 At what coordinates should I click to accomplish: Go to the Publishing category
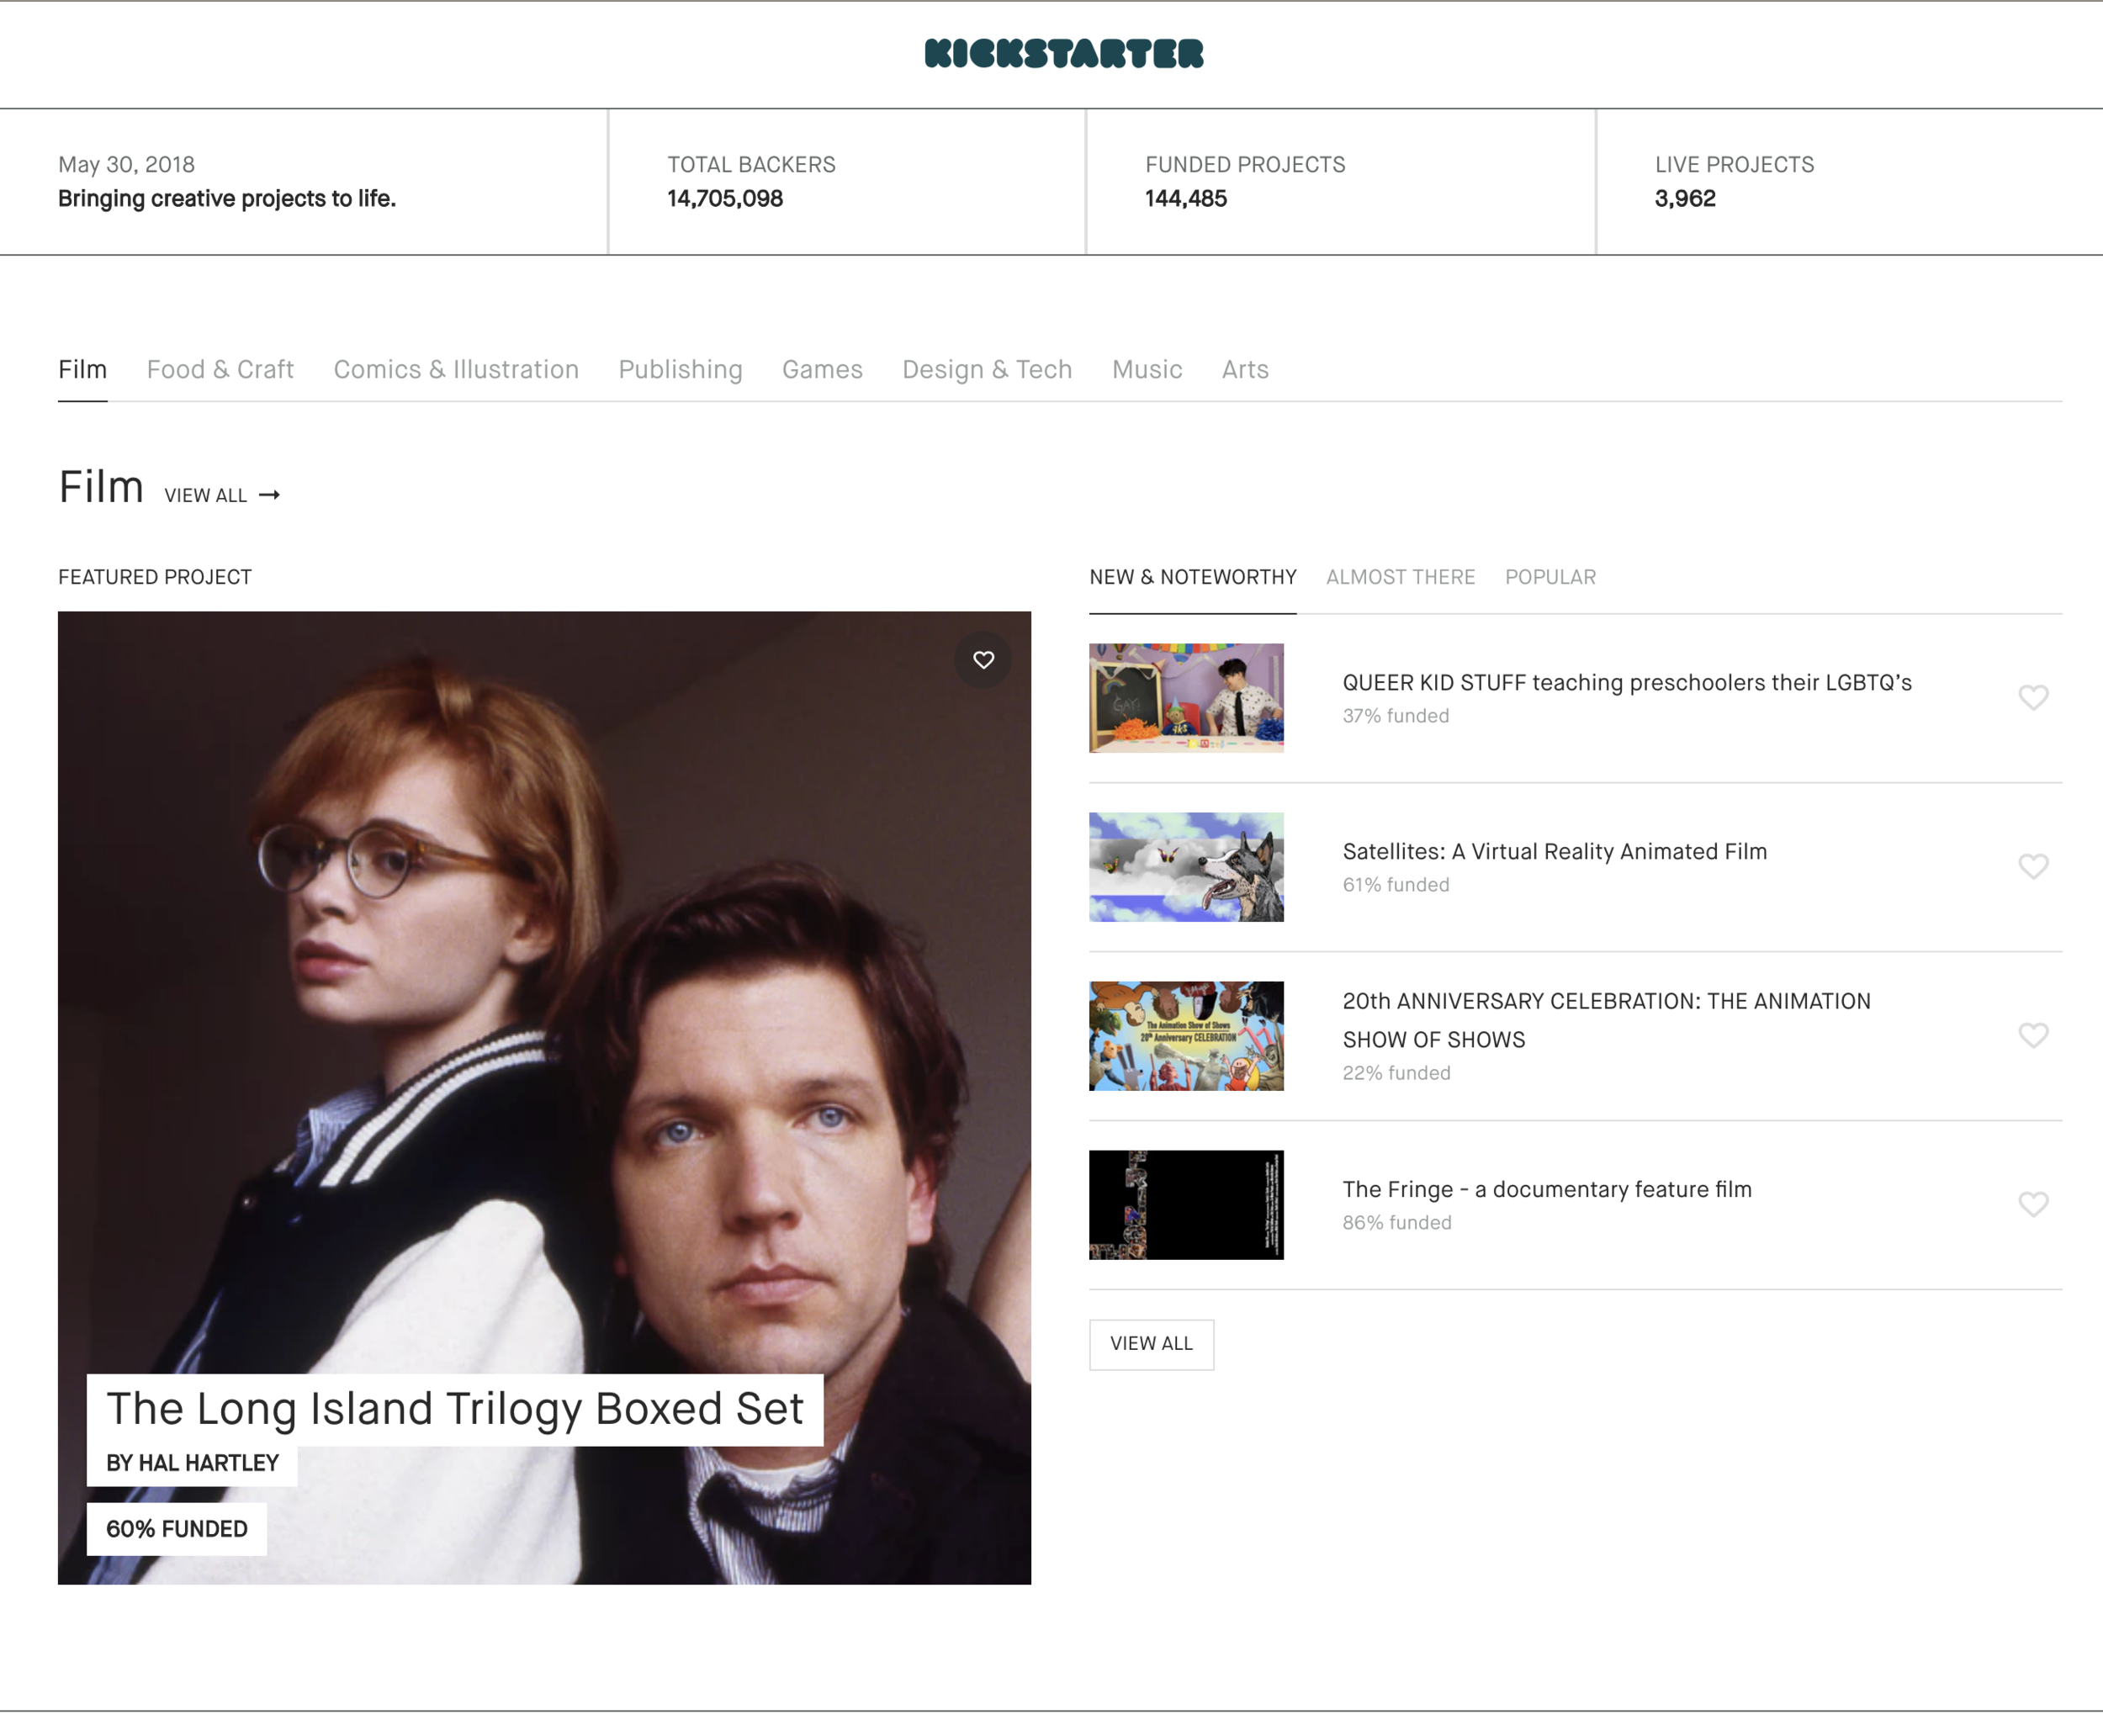(x=680, y=370)
